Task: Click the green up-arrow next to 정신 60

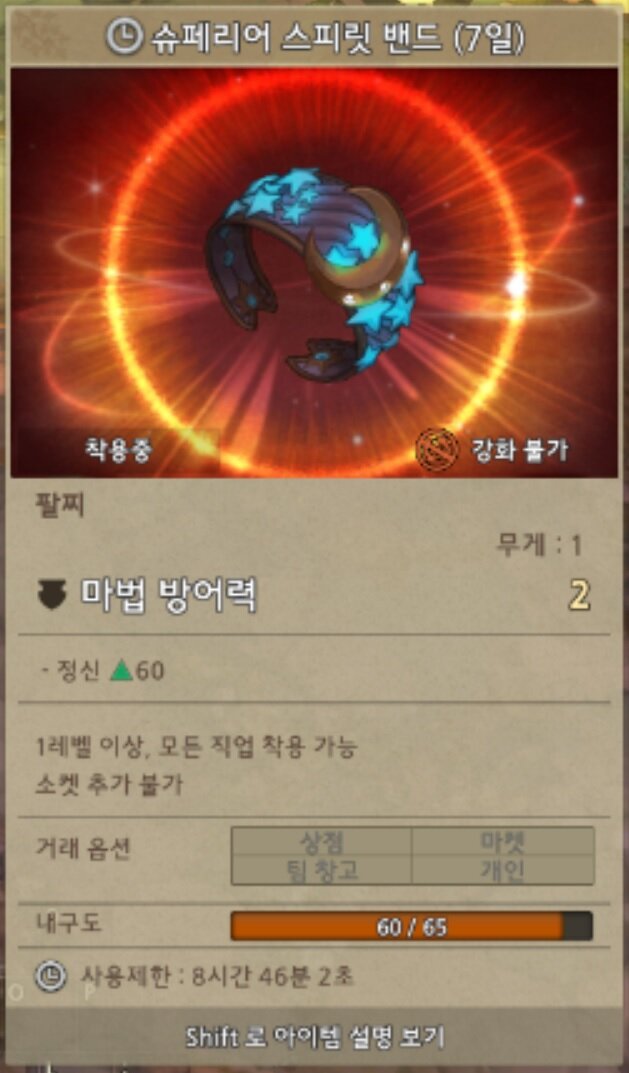Action: coord(121,670)
